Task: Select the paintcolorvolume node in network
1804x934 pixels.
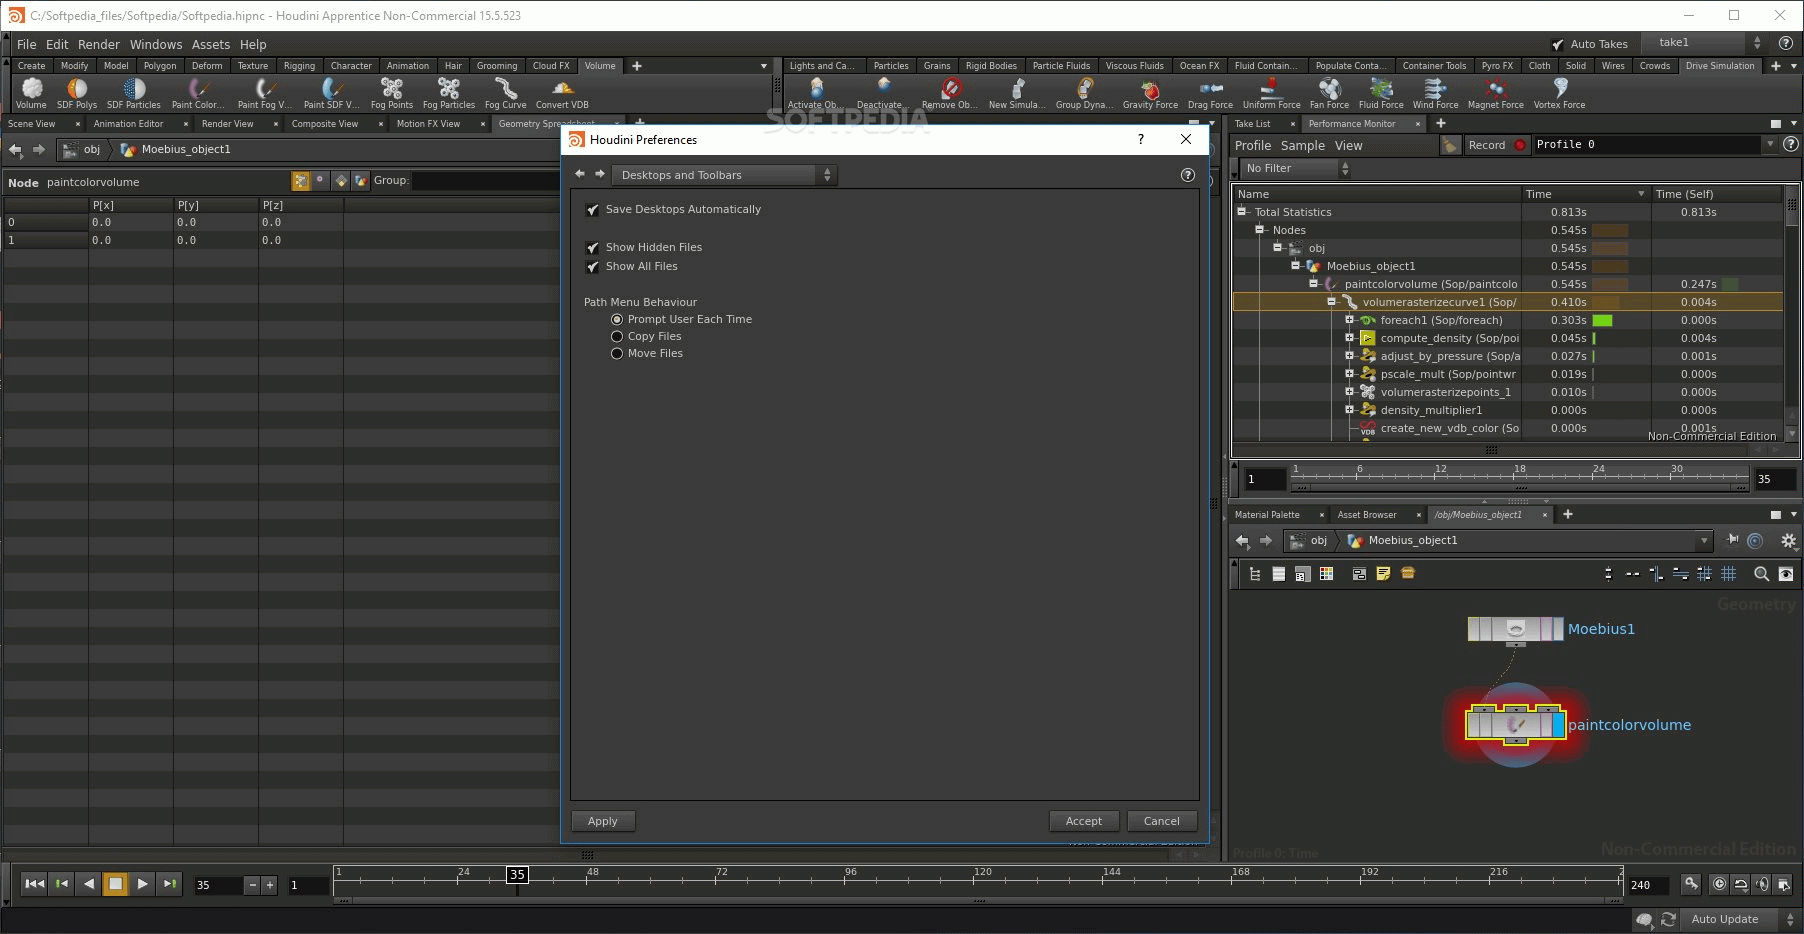Action: coord(1515,724)
